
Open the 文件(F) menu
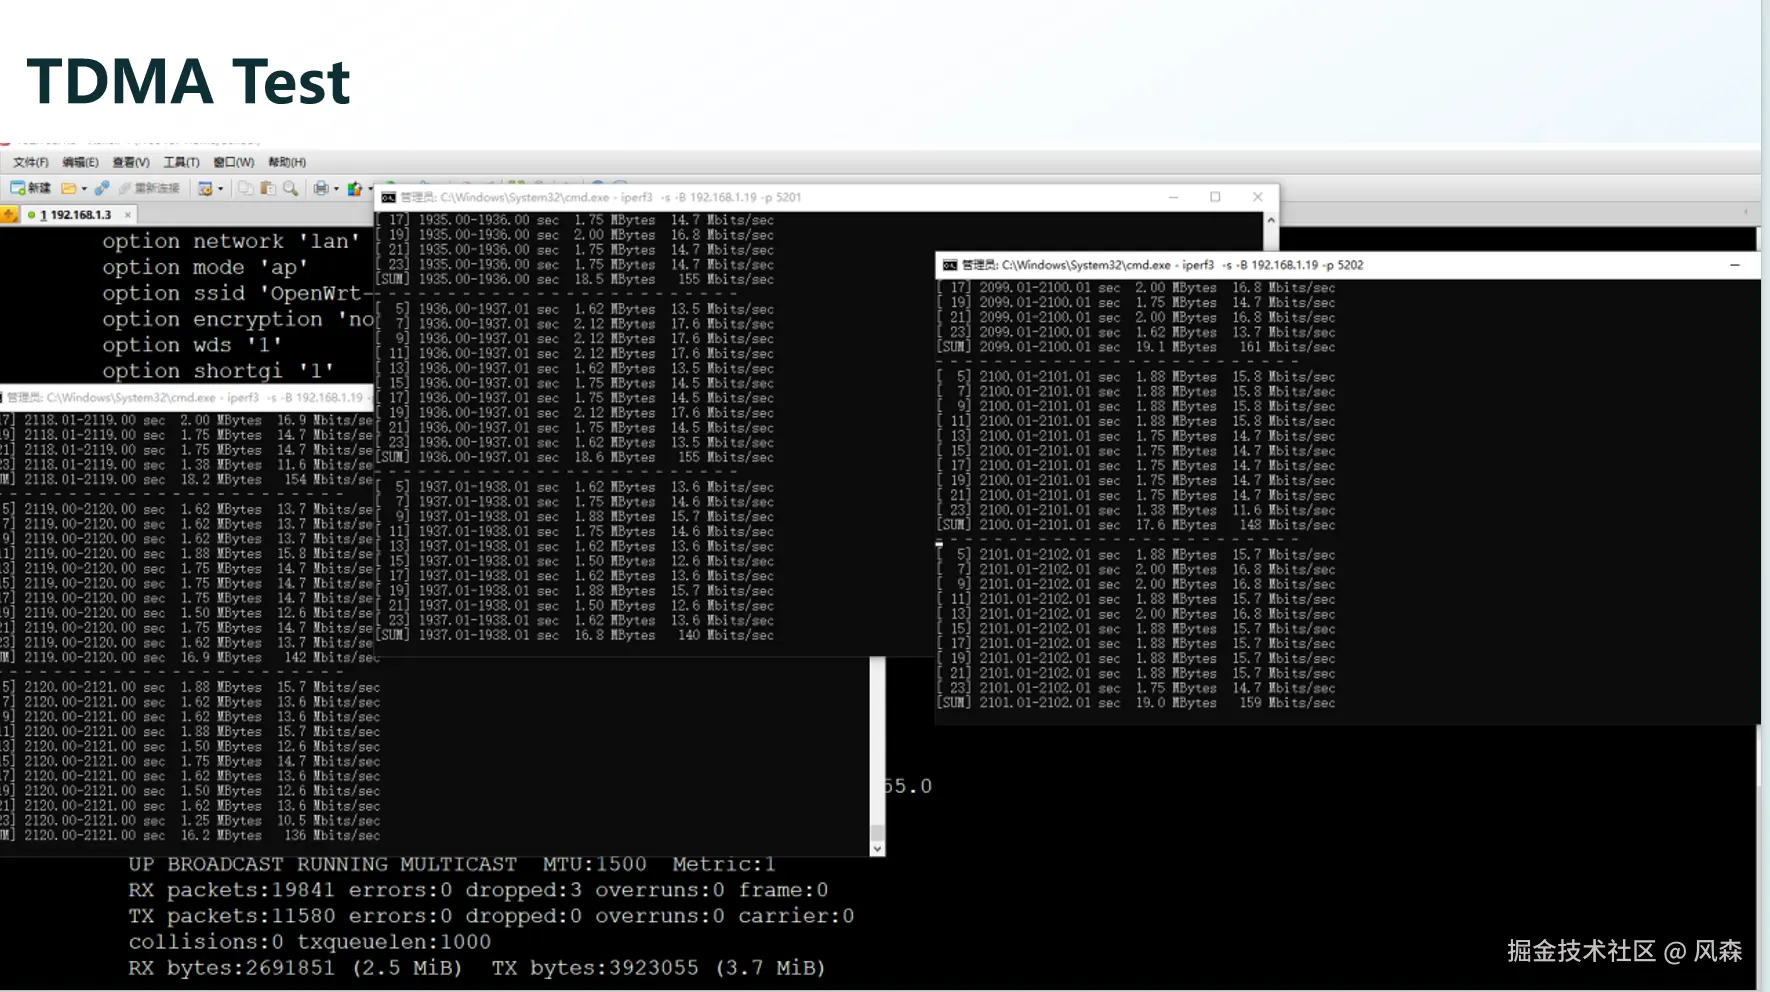pos(30,162)
